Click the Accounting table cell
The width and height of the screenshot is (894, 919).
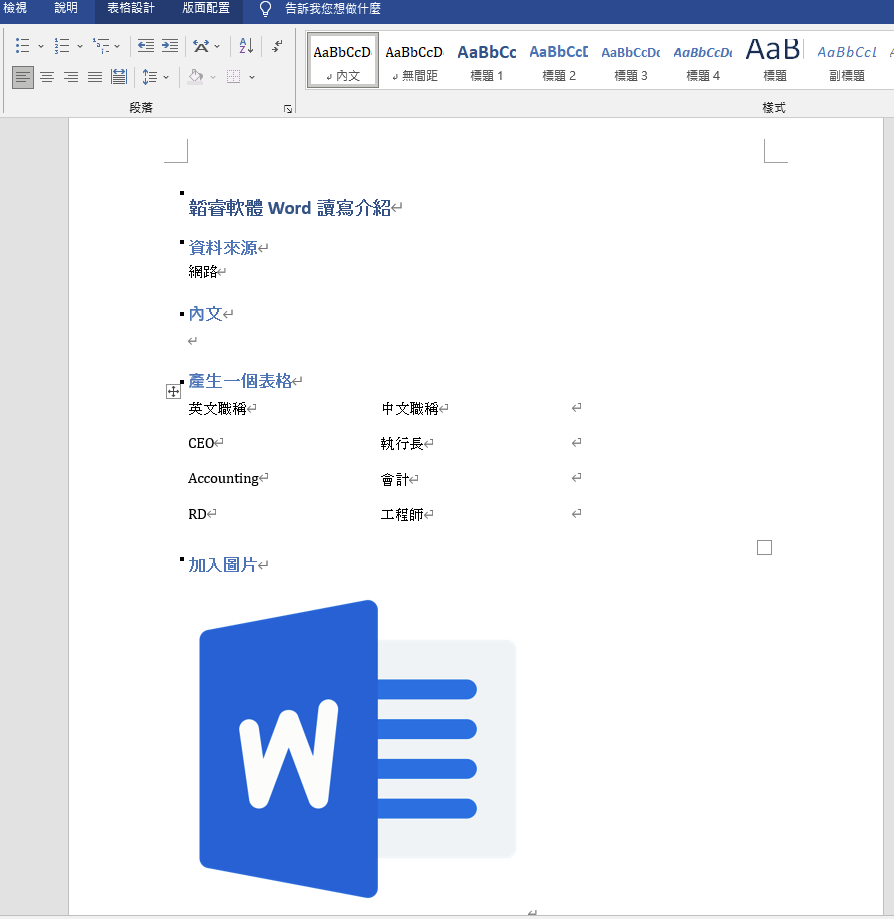[223, 479]
